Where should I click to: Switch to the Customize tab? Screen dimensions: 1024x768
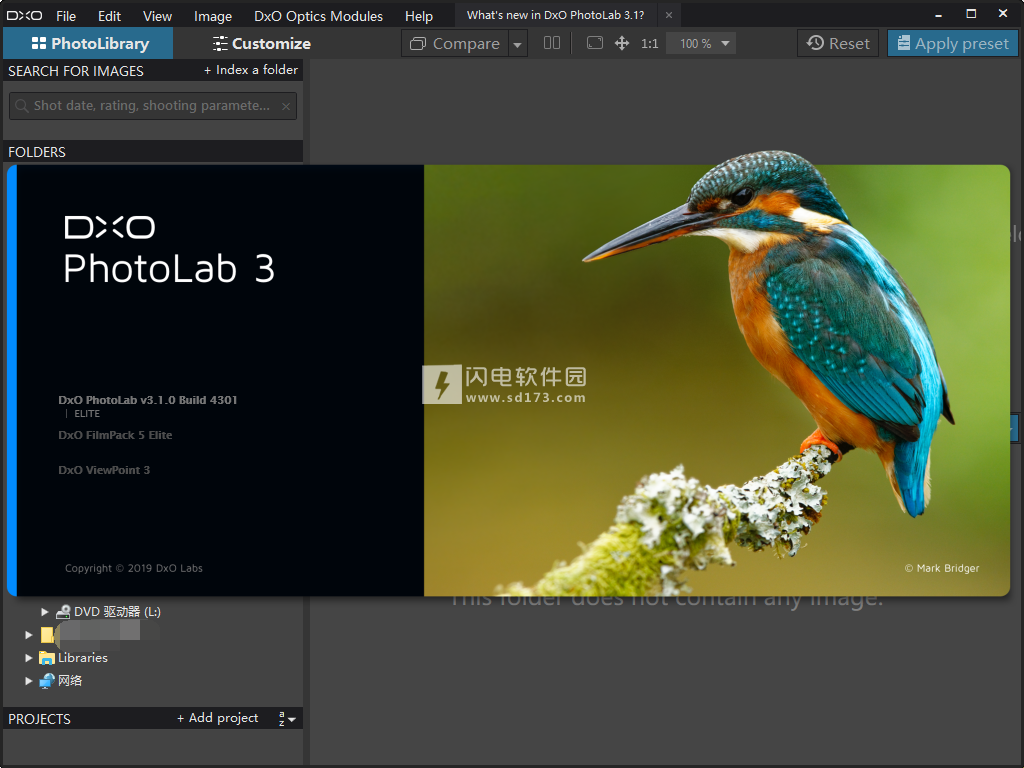(x=261, y=43)
